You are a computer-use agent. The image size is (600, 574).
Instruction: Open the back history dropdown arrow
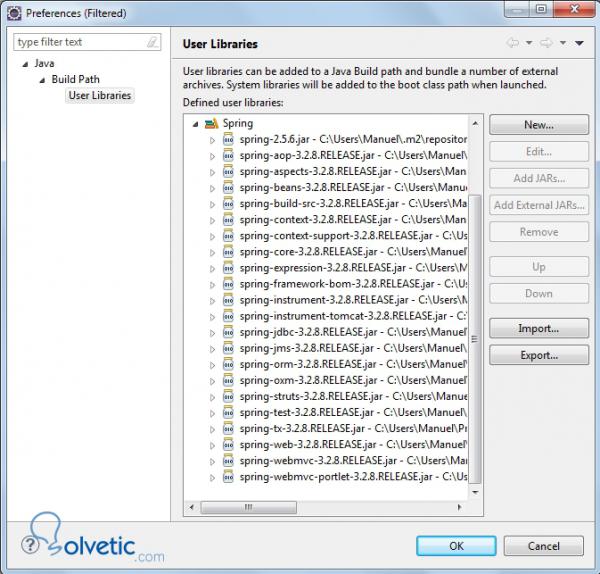(x=529, y=43)
